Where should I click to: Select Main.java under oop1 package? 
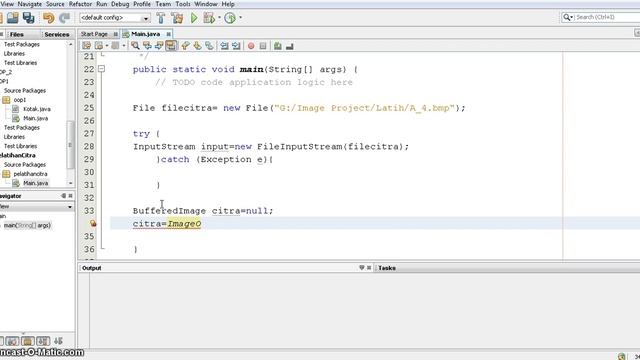[36, 118]
